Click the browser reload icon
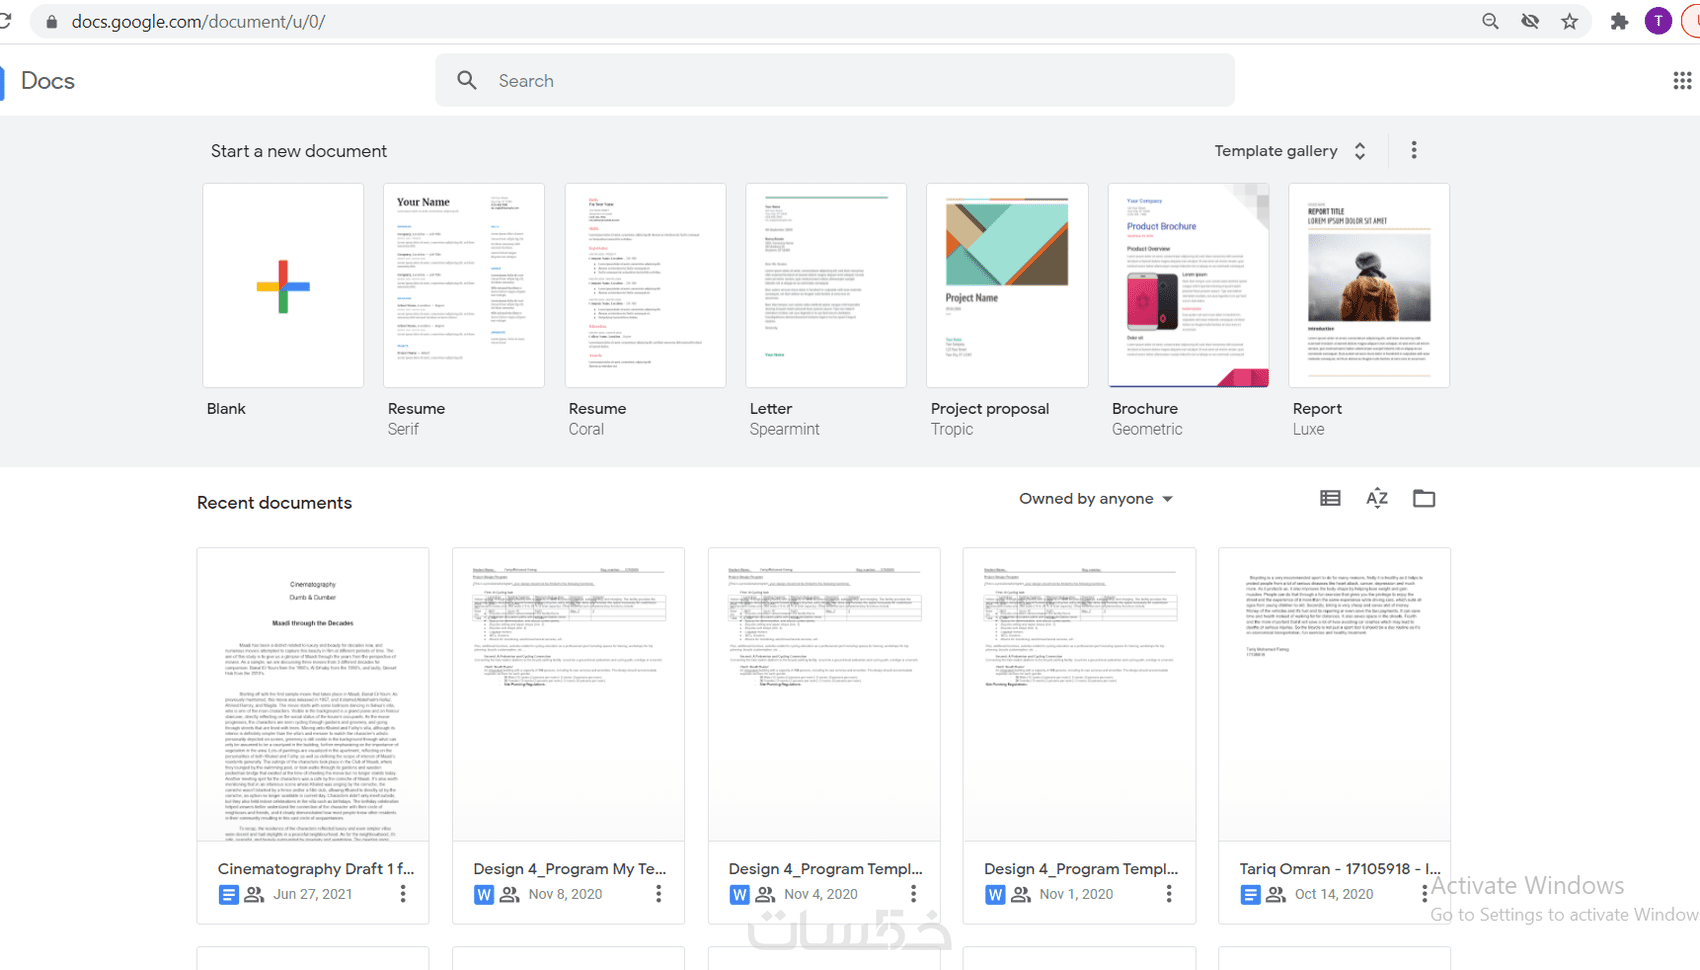1700x970 pixels. [x=5, y=21]
